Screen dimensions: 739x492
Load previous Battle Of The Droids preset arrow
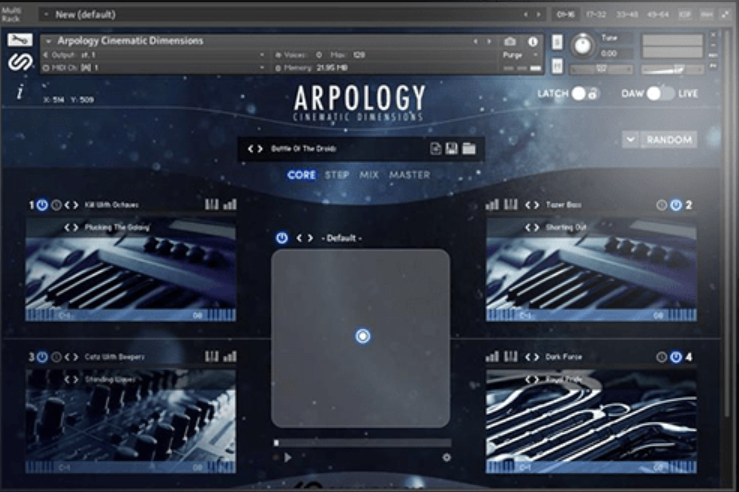click(x=251, y=148)
